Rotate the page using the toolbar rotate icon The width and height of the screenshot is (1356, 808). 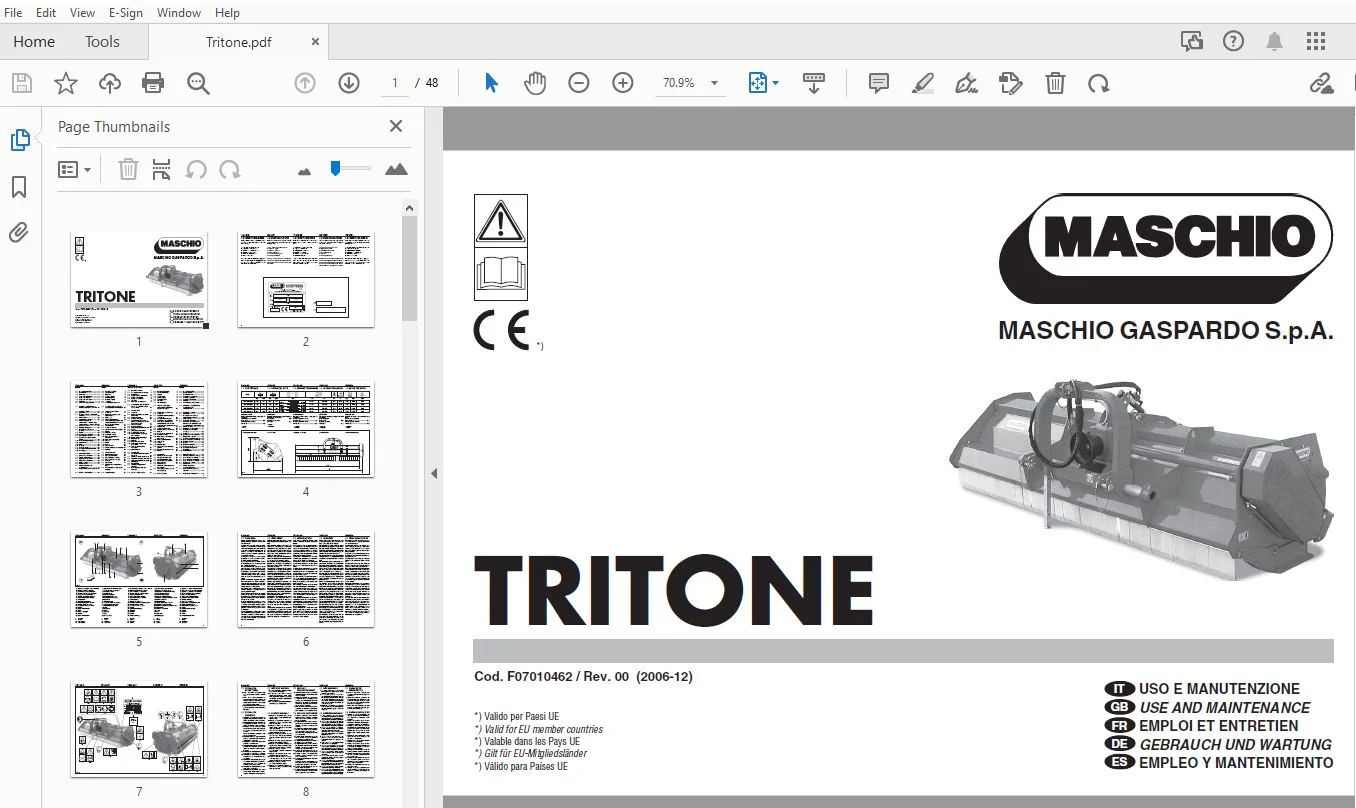point(1099,83)
